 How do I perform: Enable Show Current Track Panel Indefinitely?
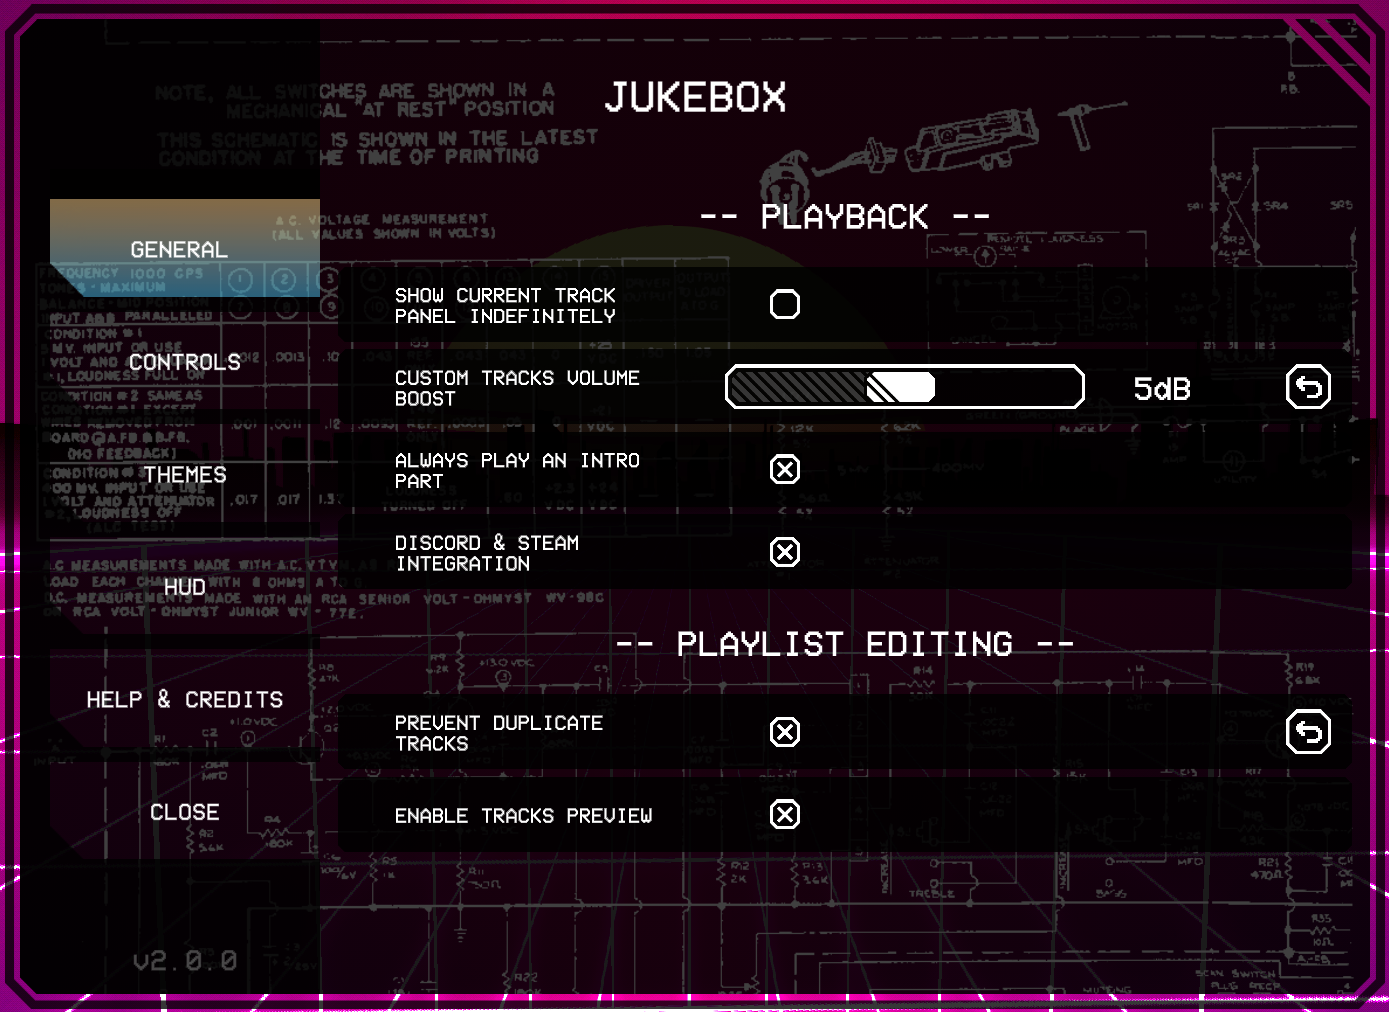[785, 304]
